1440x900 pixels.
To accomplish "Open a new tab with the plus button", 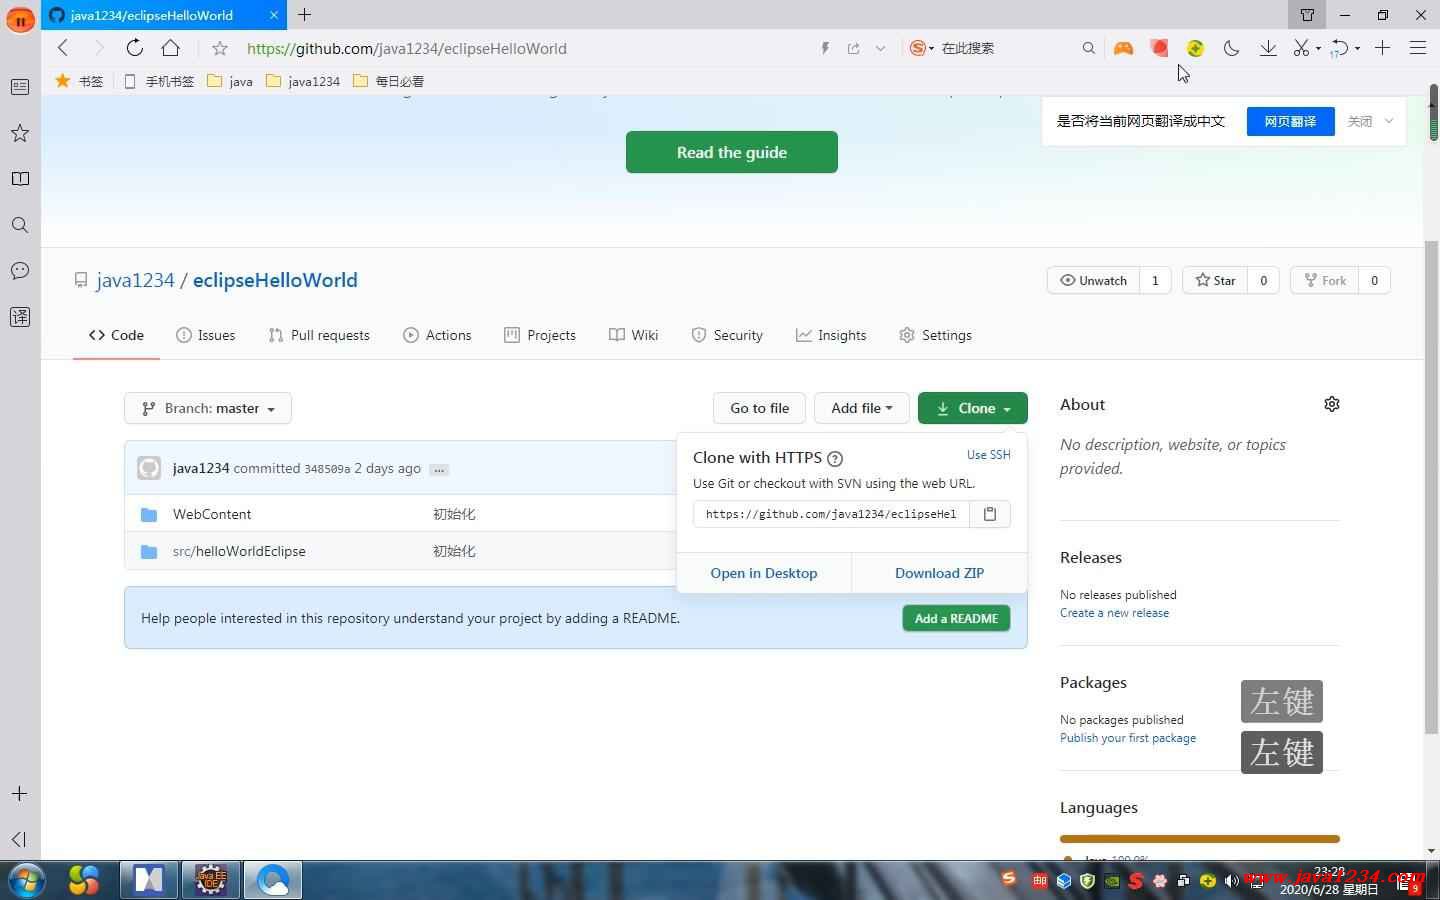I will pyautogui.click(x=305, y=15).
